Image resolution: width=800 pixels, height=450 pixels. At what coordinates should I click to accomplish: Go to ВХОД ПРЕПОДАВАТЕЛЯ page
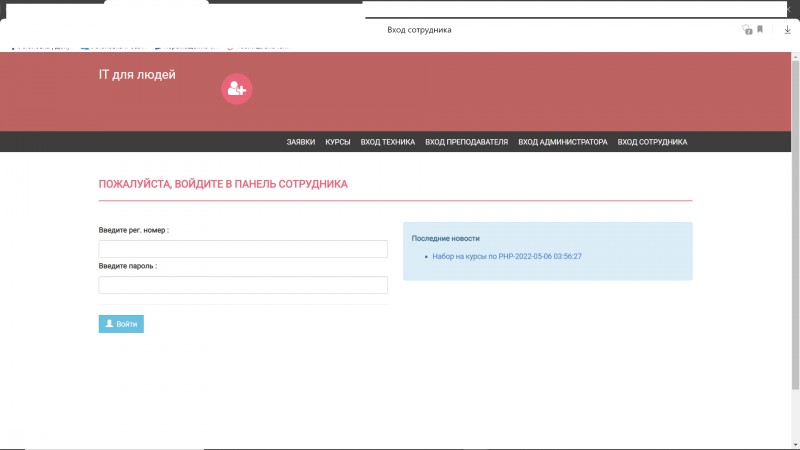click(466, 142)
